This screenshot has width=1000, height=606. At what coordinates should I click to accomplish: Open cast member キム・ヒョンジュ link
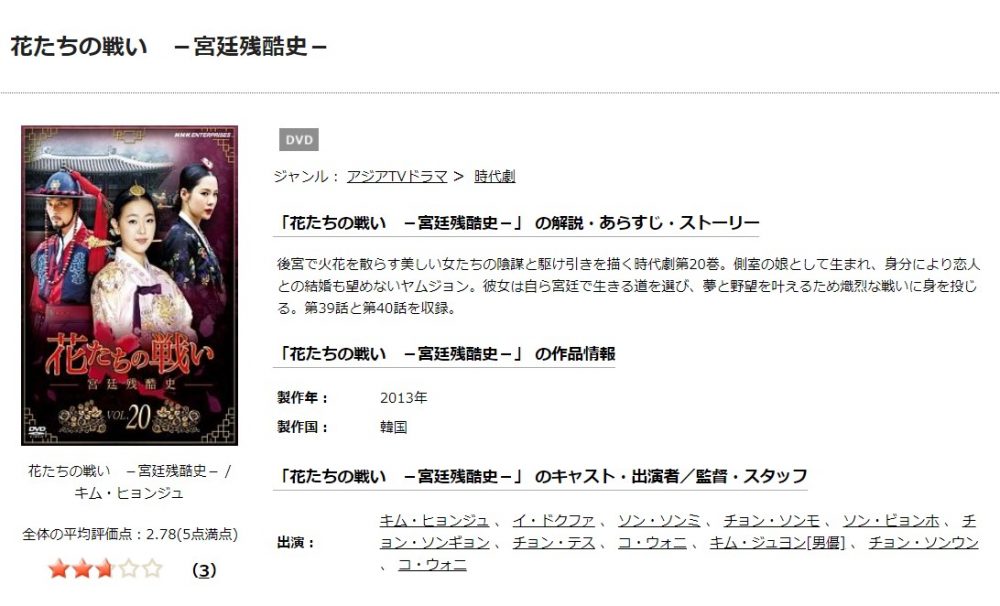click(x=434, y=521)
